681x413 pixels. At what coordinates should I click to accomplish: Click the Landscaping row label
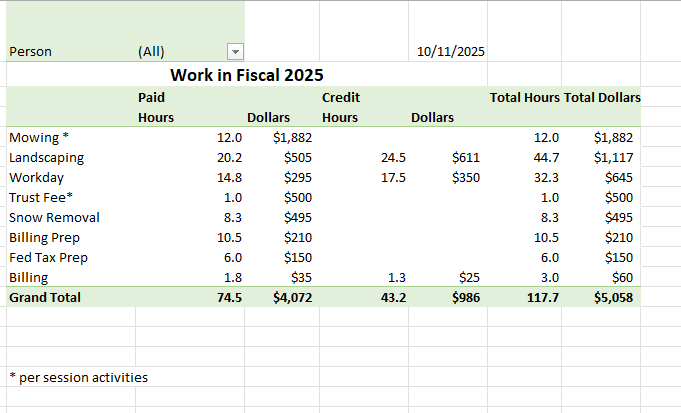(46, 157)
